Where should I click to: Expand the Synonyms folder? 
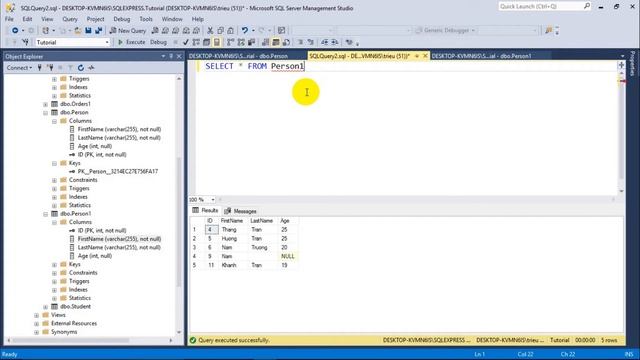37,332
